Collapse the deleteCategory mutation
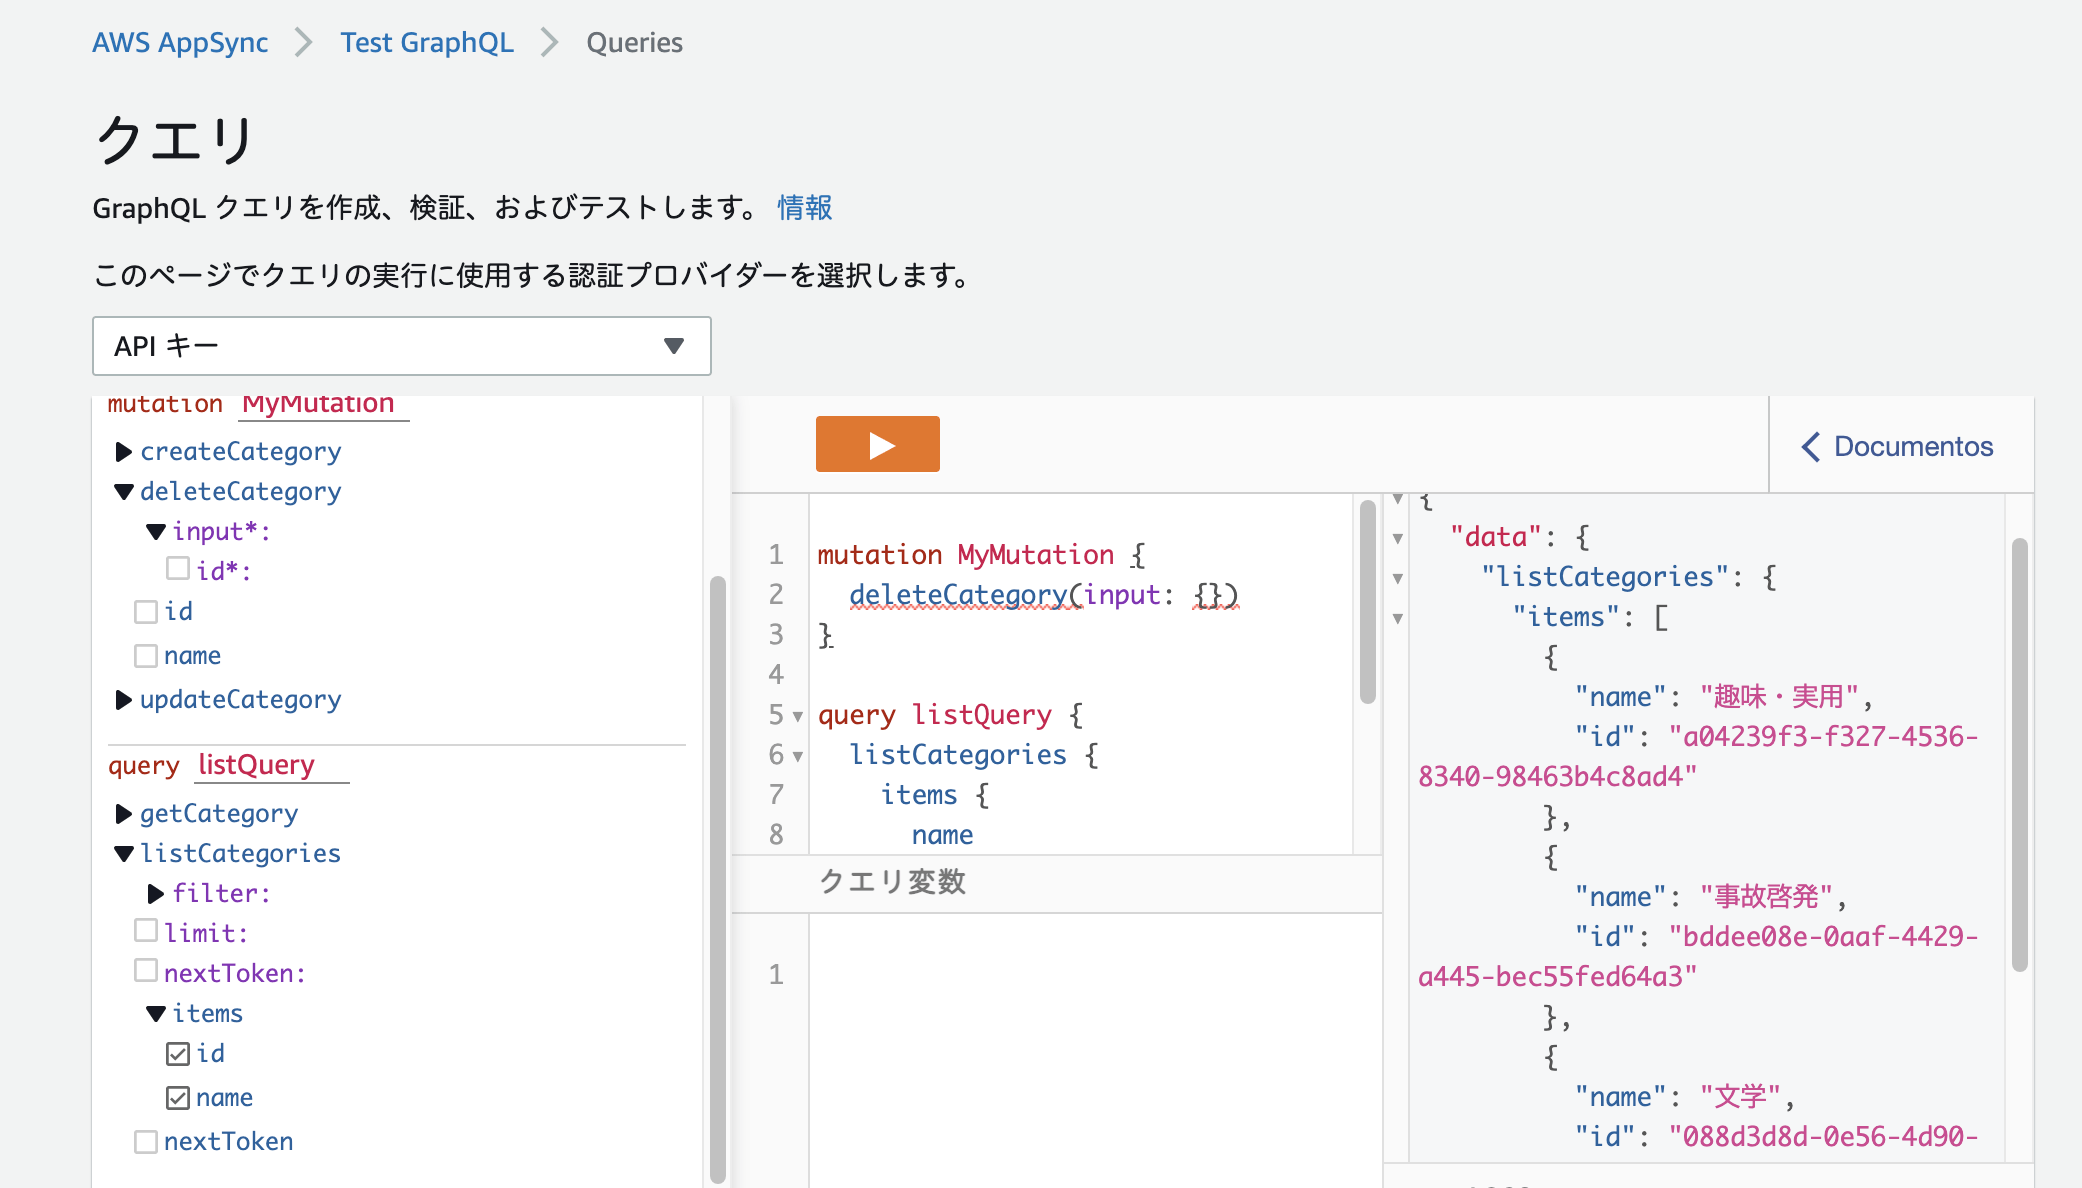The width and height of the screenshot is (2082, 1188). tap(124, 492)
